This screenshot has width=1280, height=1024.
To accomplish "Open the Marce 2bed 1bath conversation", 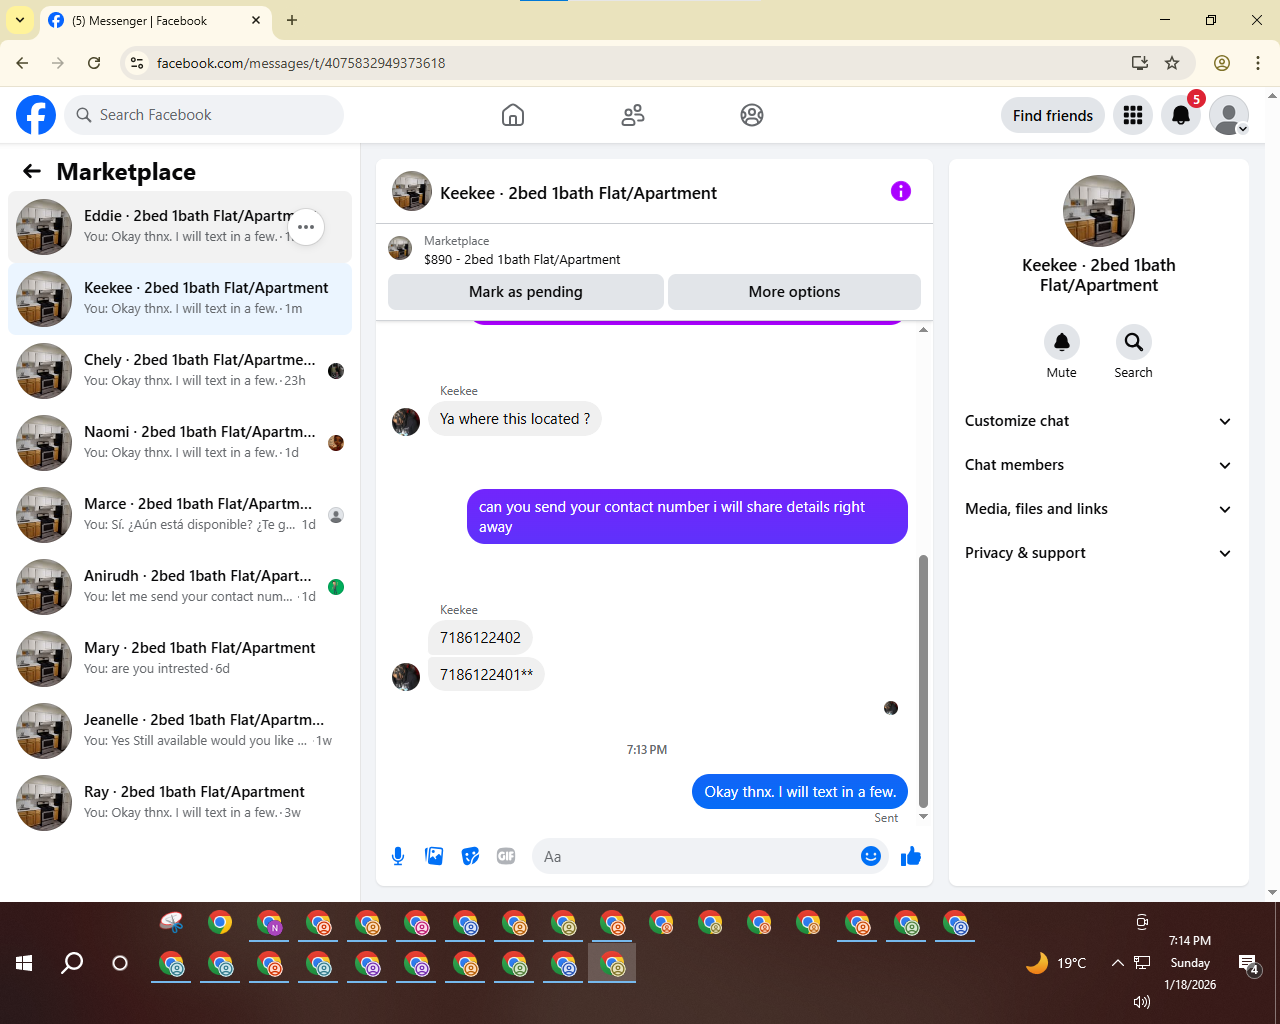I will (x=180, y=515).
